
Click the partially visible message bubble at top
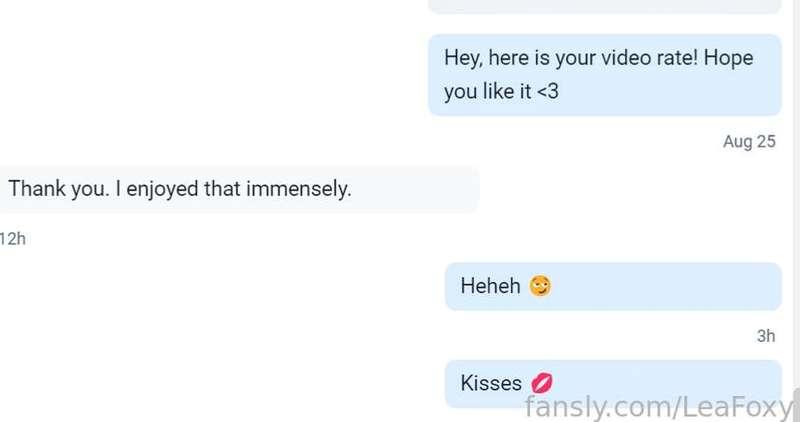tap(605, 6)
